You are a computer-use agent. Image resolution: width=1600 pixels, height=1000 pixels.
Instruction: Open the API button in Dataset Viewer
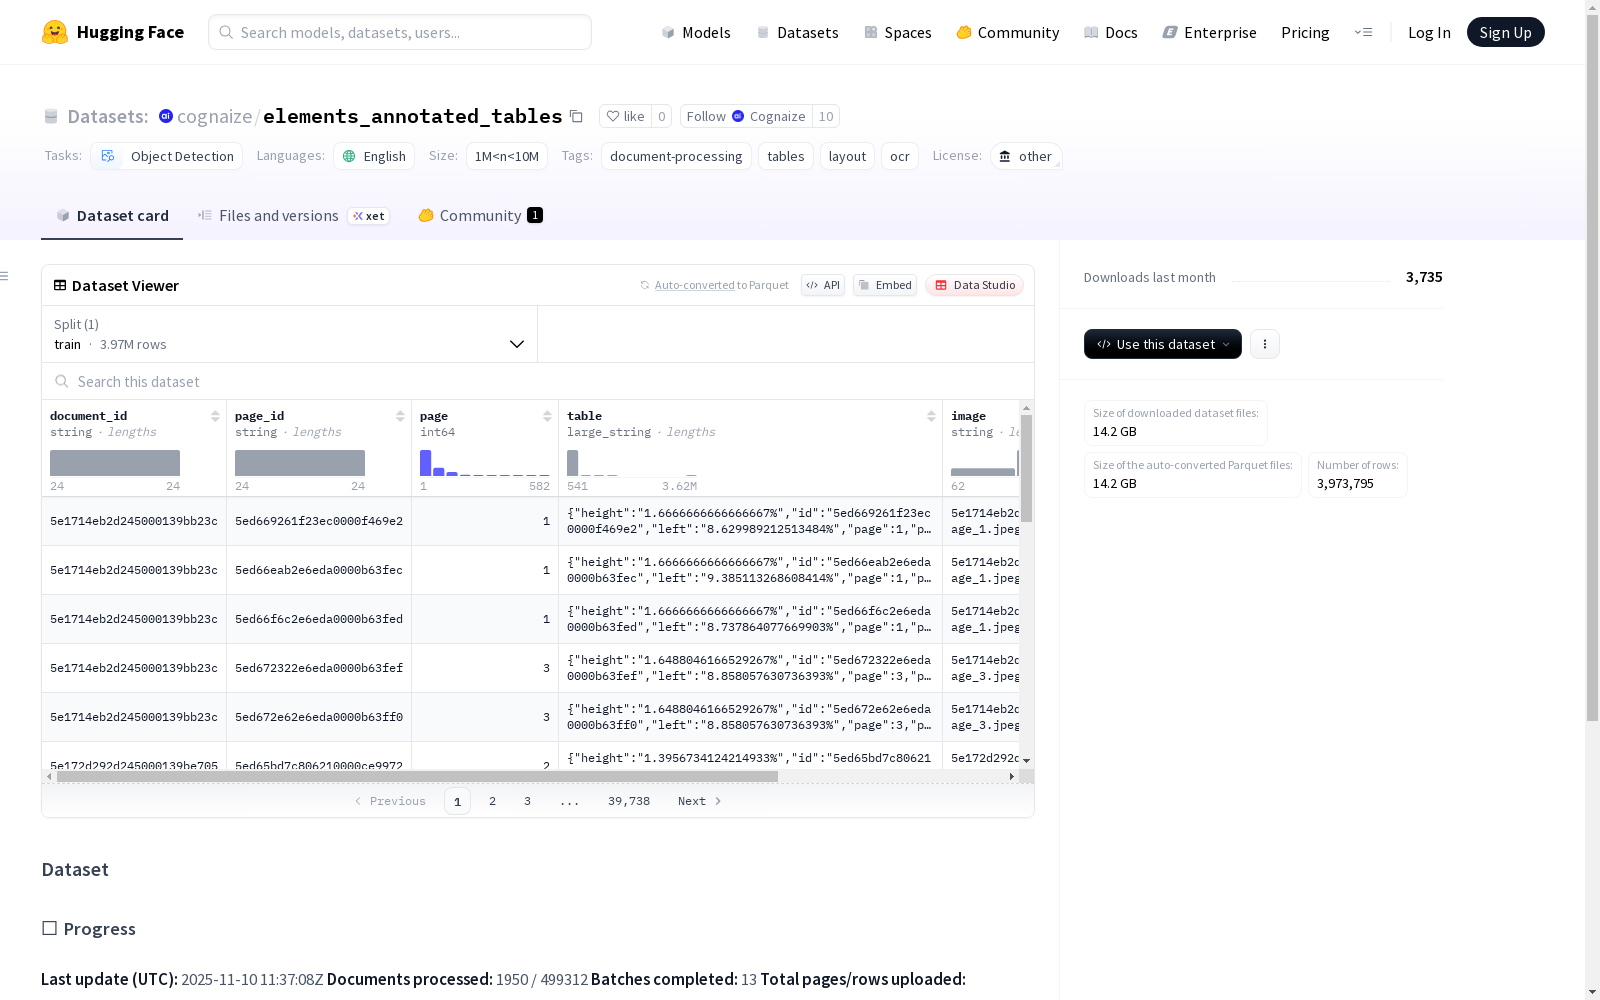[x=823, y=285]
